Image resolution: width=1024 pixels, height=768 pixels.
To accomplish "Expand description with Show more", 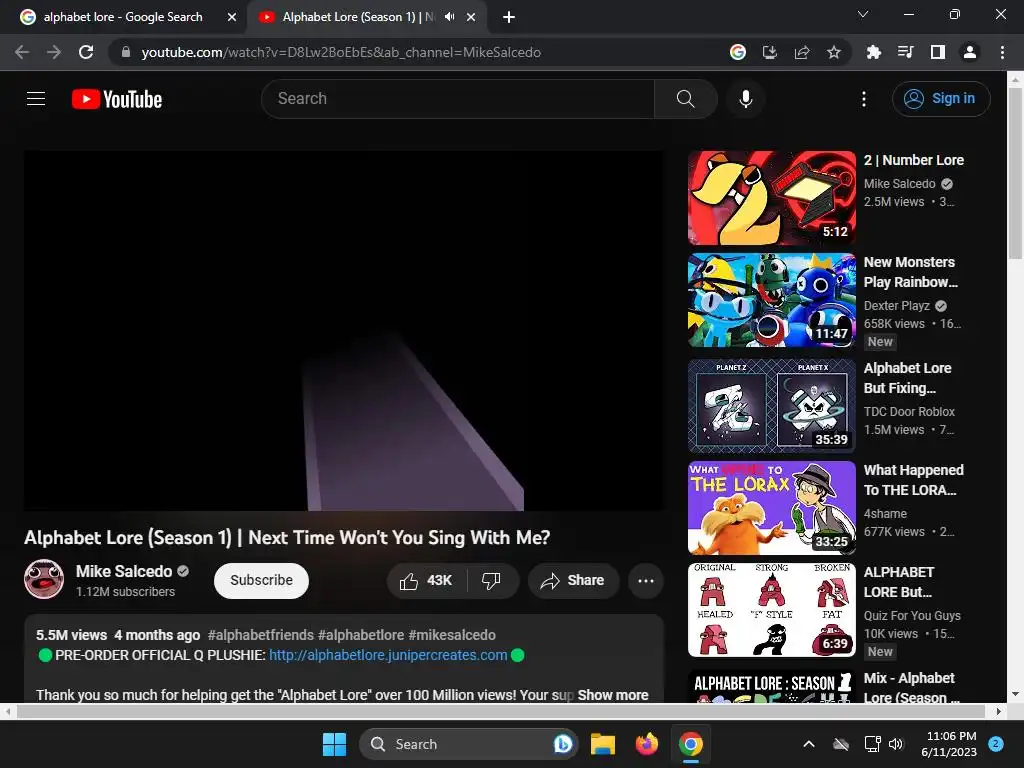I will coord(613,695).
